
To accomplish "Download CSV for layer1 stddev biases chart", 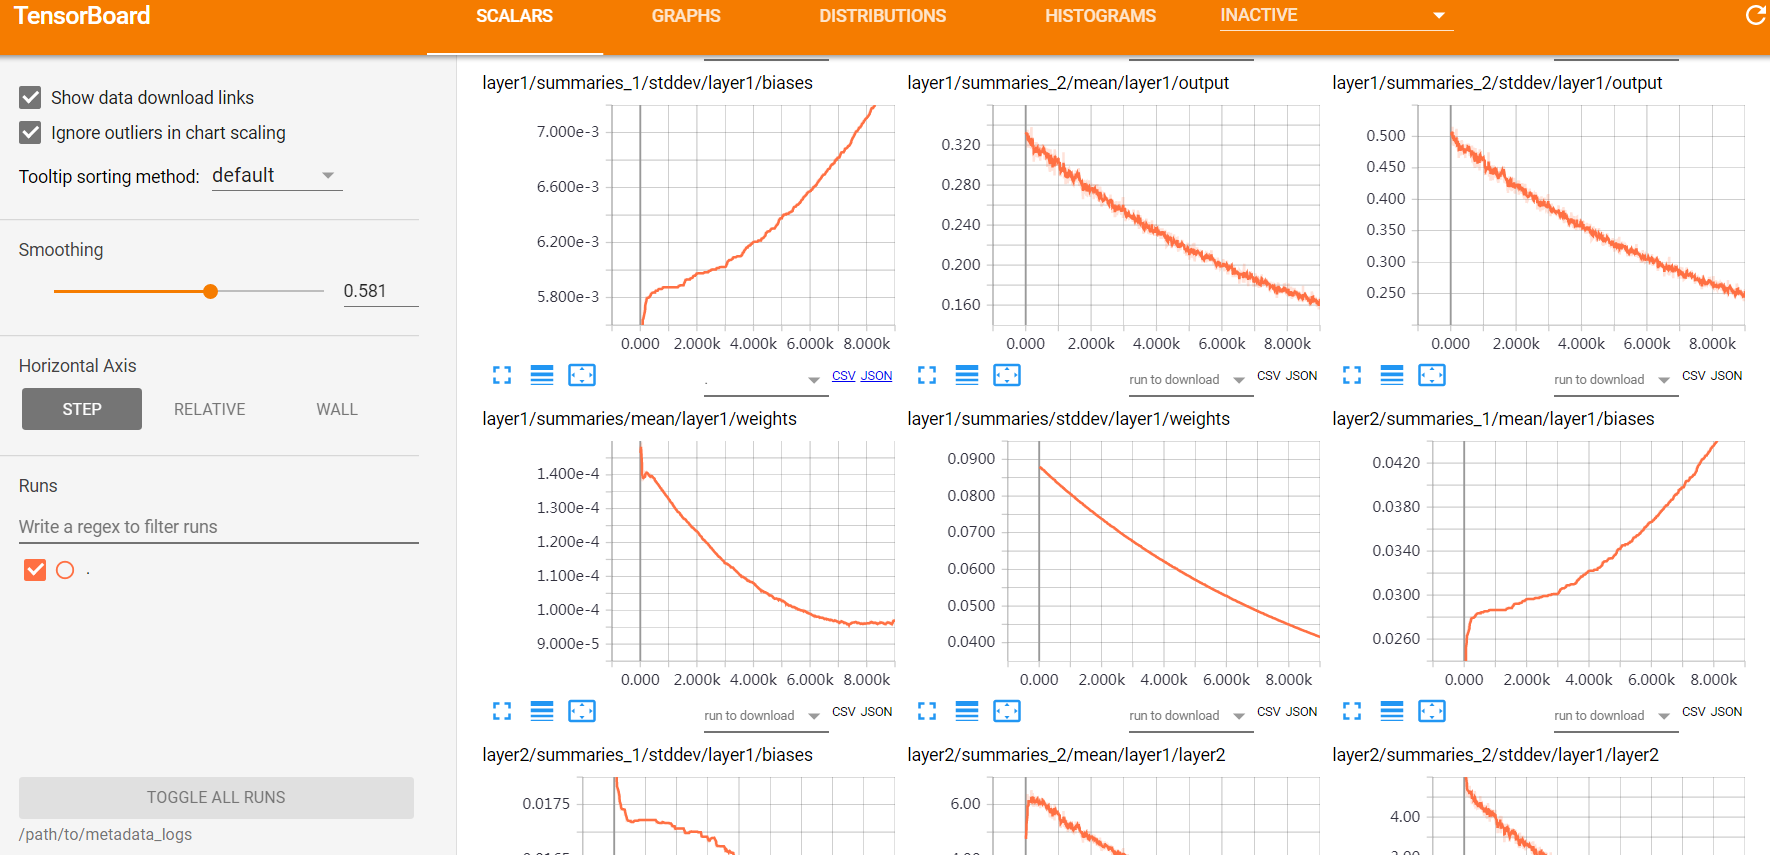I will pos(844,376).
